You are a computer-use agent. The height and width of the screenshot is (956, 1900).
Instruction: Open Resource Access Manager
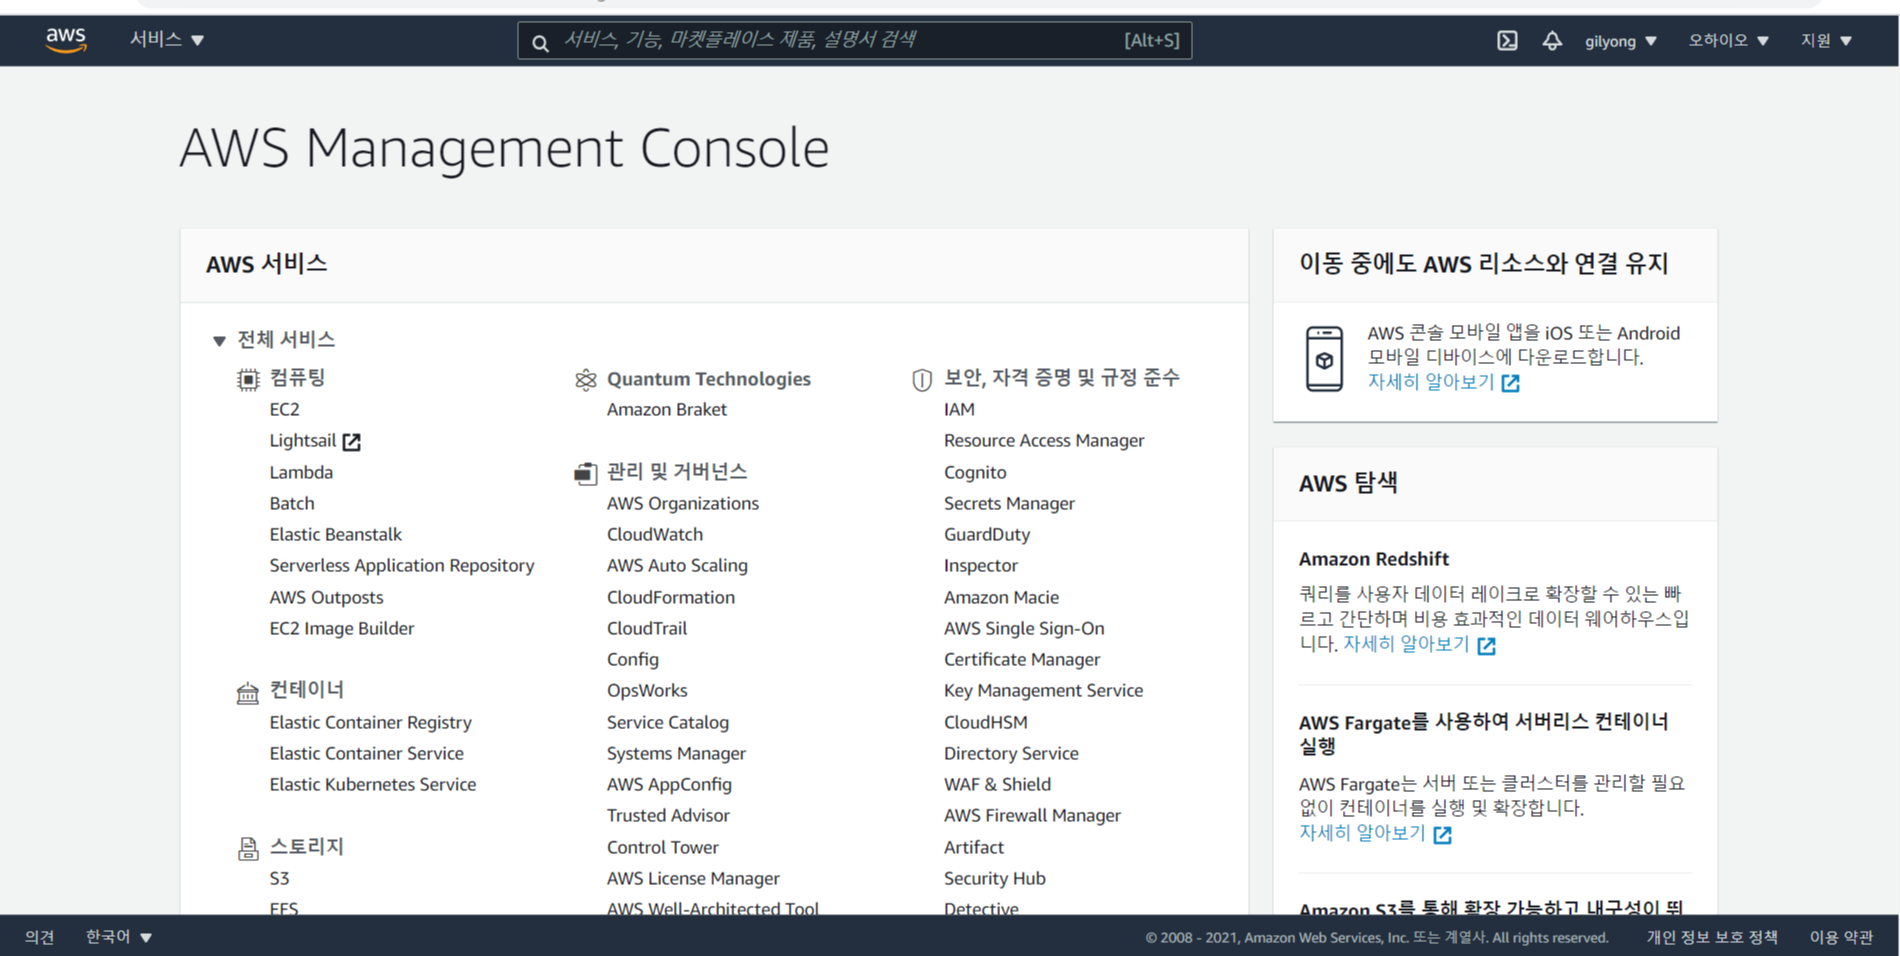point(1044,441)
